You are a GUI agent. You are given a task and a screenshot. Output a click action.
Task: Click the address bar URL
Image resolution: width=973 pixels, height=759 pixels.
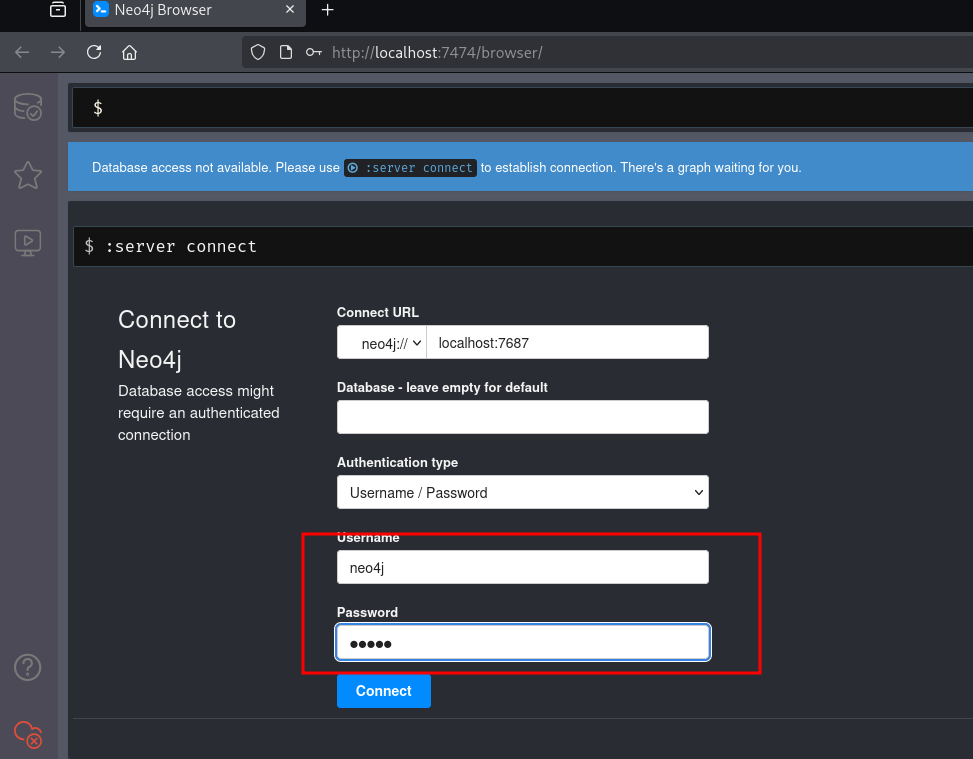(437, 53)
